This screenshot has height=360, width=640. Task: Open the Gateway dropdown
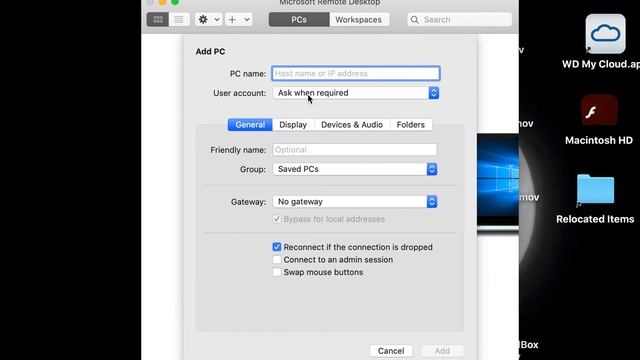click(x=355, y=202)
